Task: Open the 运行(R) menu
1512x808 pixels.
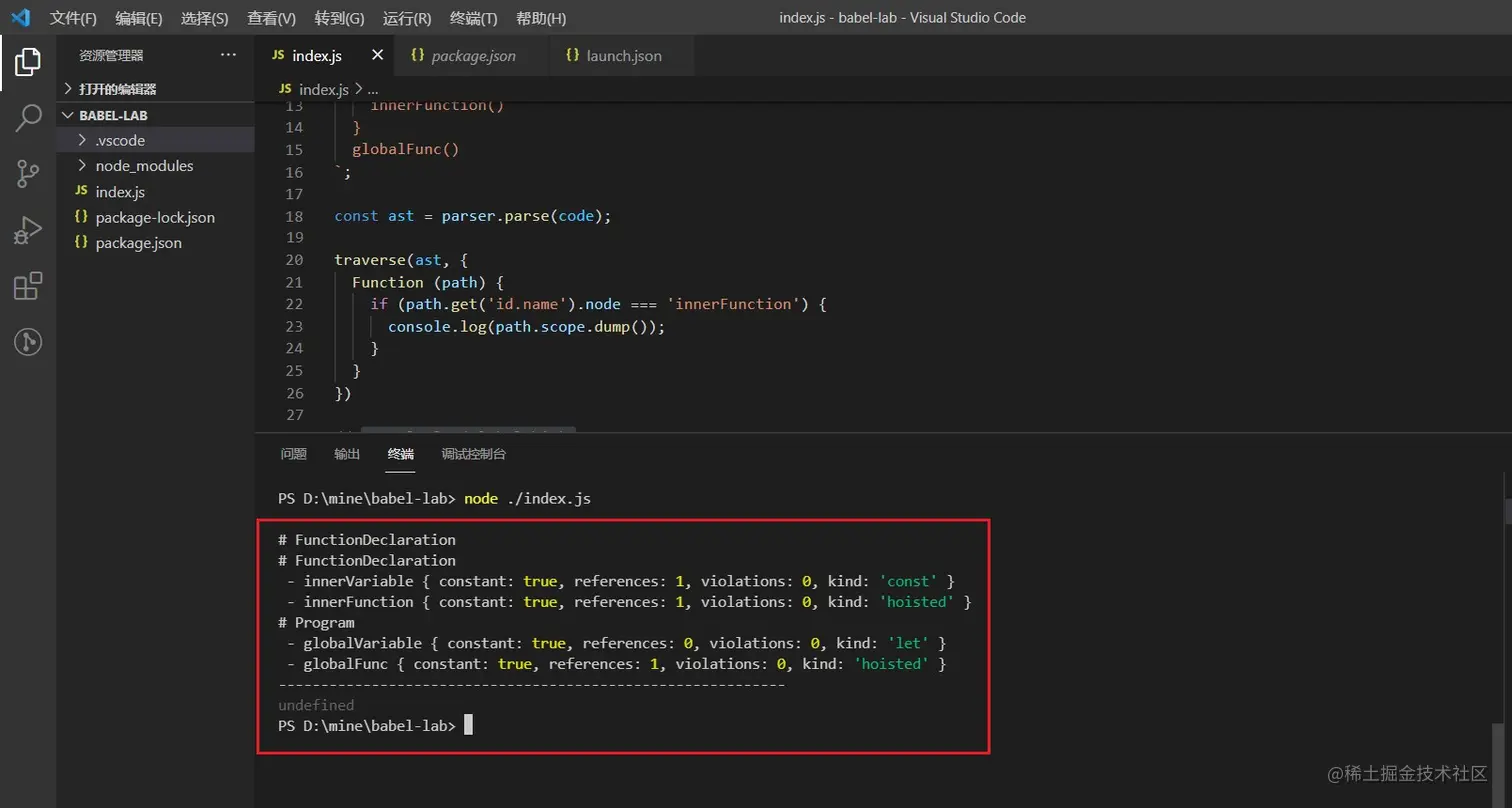Action: pos(407,18)
